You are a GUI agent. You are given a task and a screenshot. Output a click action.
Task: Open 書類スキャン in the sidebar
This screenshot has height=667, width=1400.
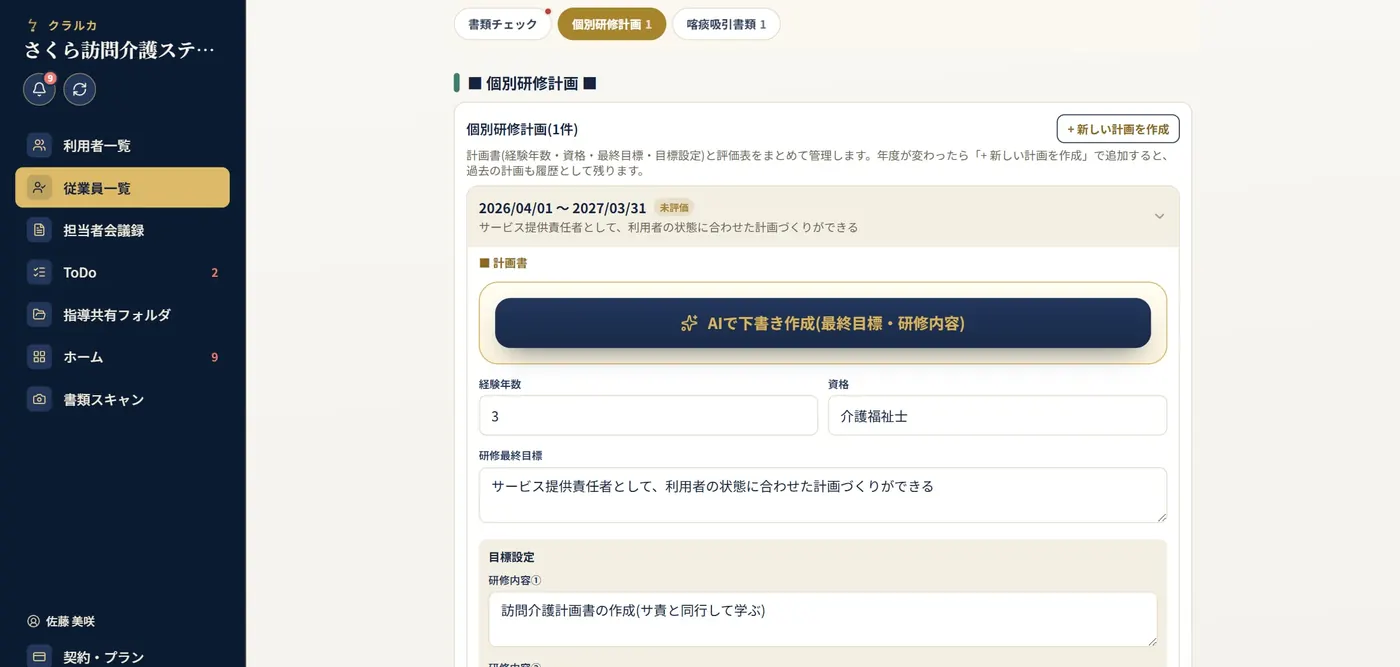(x=122, y=399)
